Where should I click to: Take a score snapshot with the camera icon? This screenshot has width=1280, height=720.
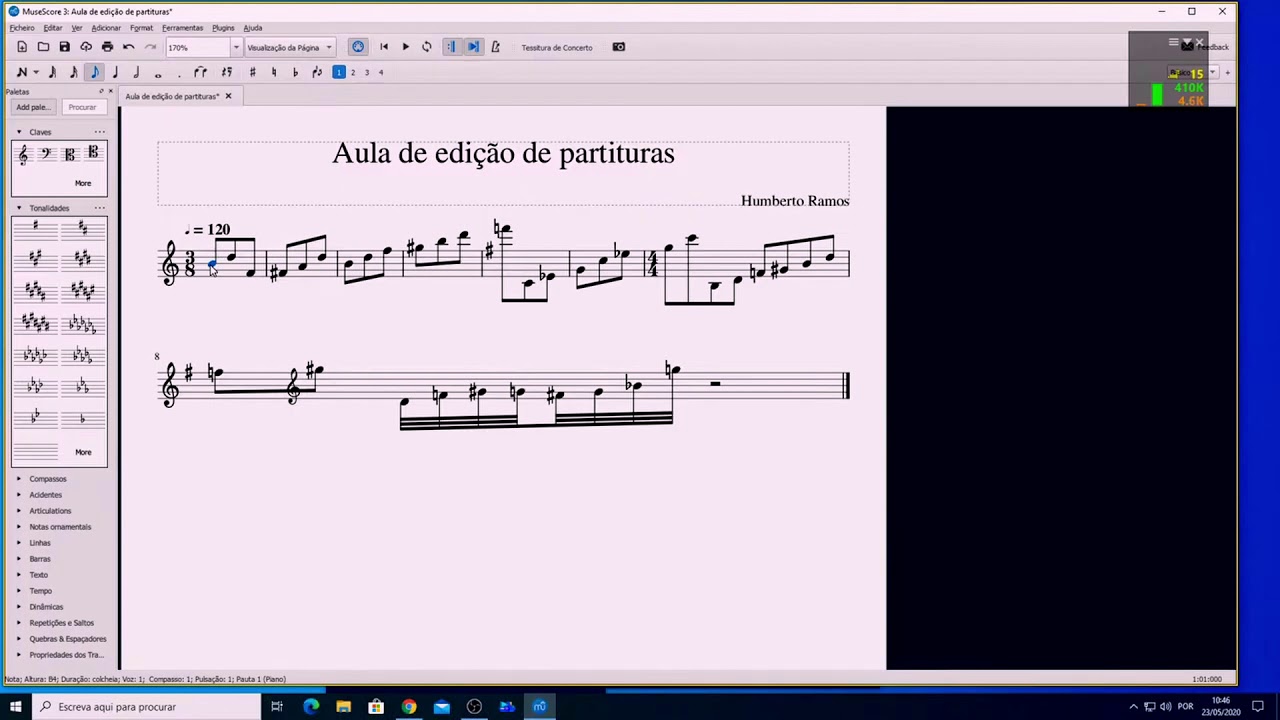pos(619,47)
